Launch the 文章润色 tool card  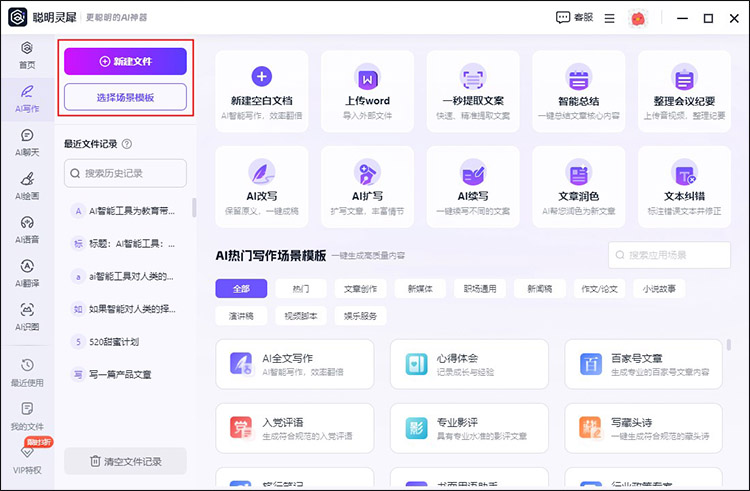click(579, 187)
